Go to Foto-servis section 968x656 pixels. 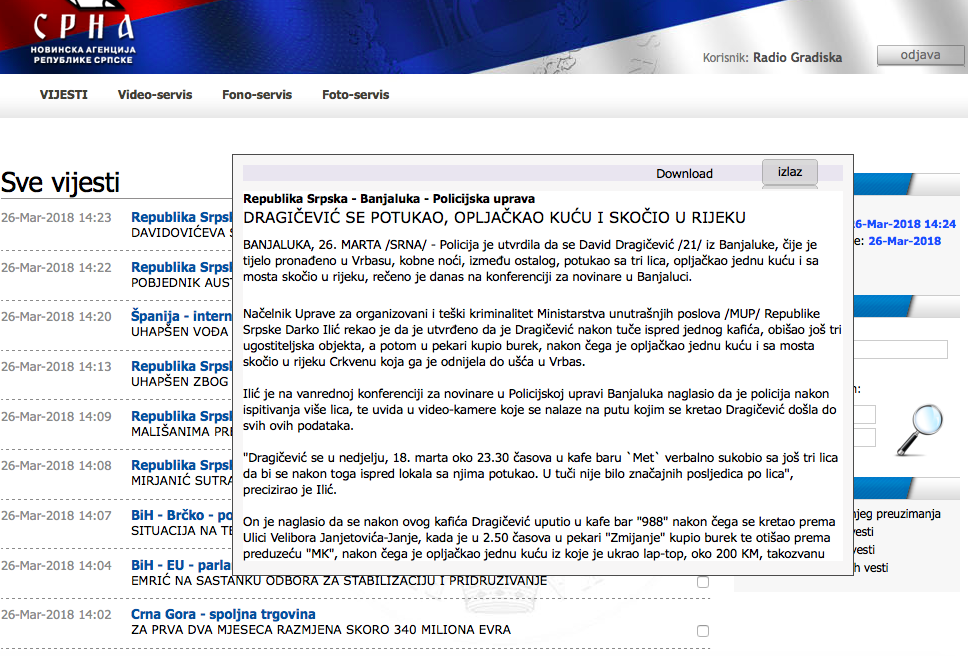tap(355, 95)
